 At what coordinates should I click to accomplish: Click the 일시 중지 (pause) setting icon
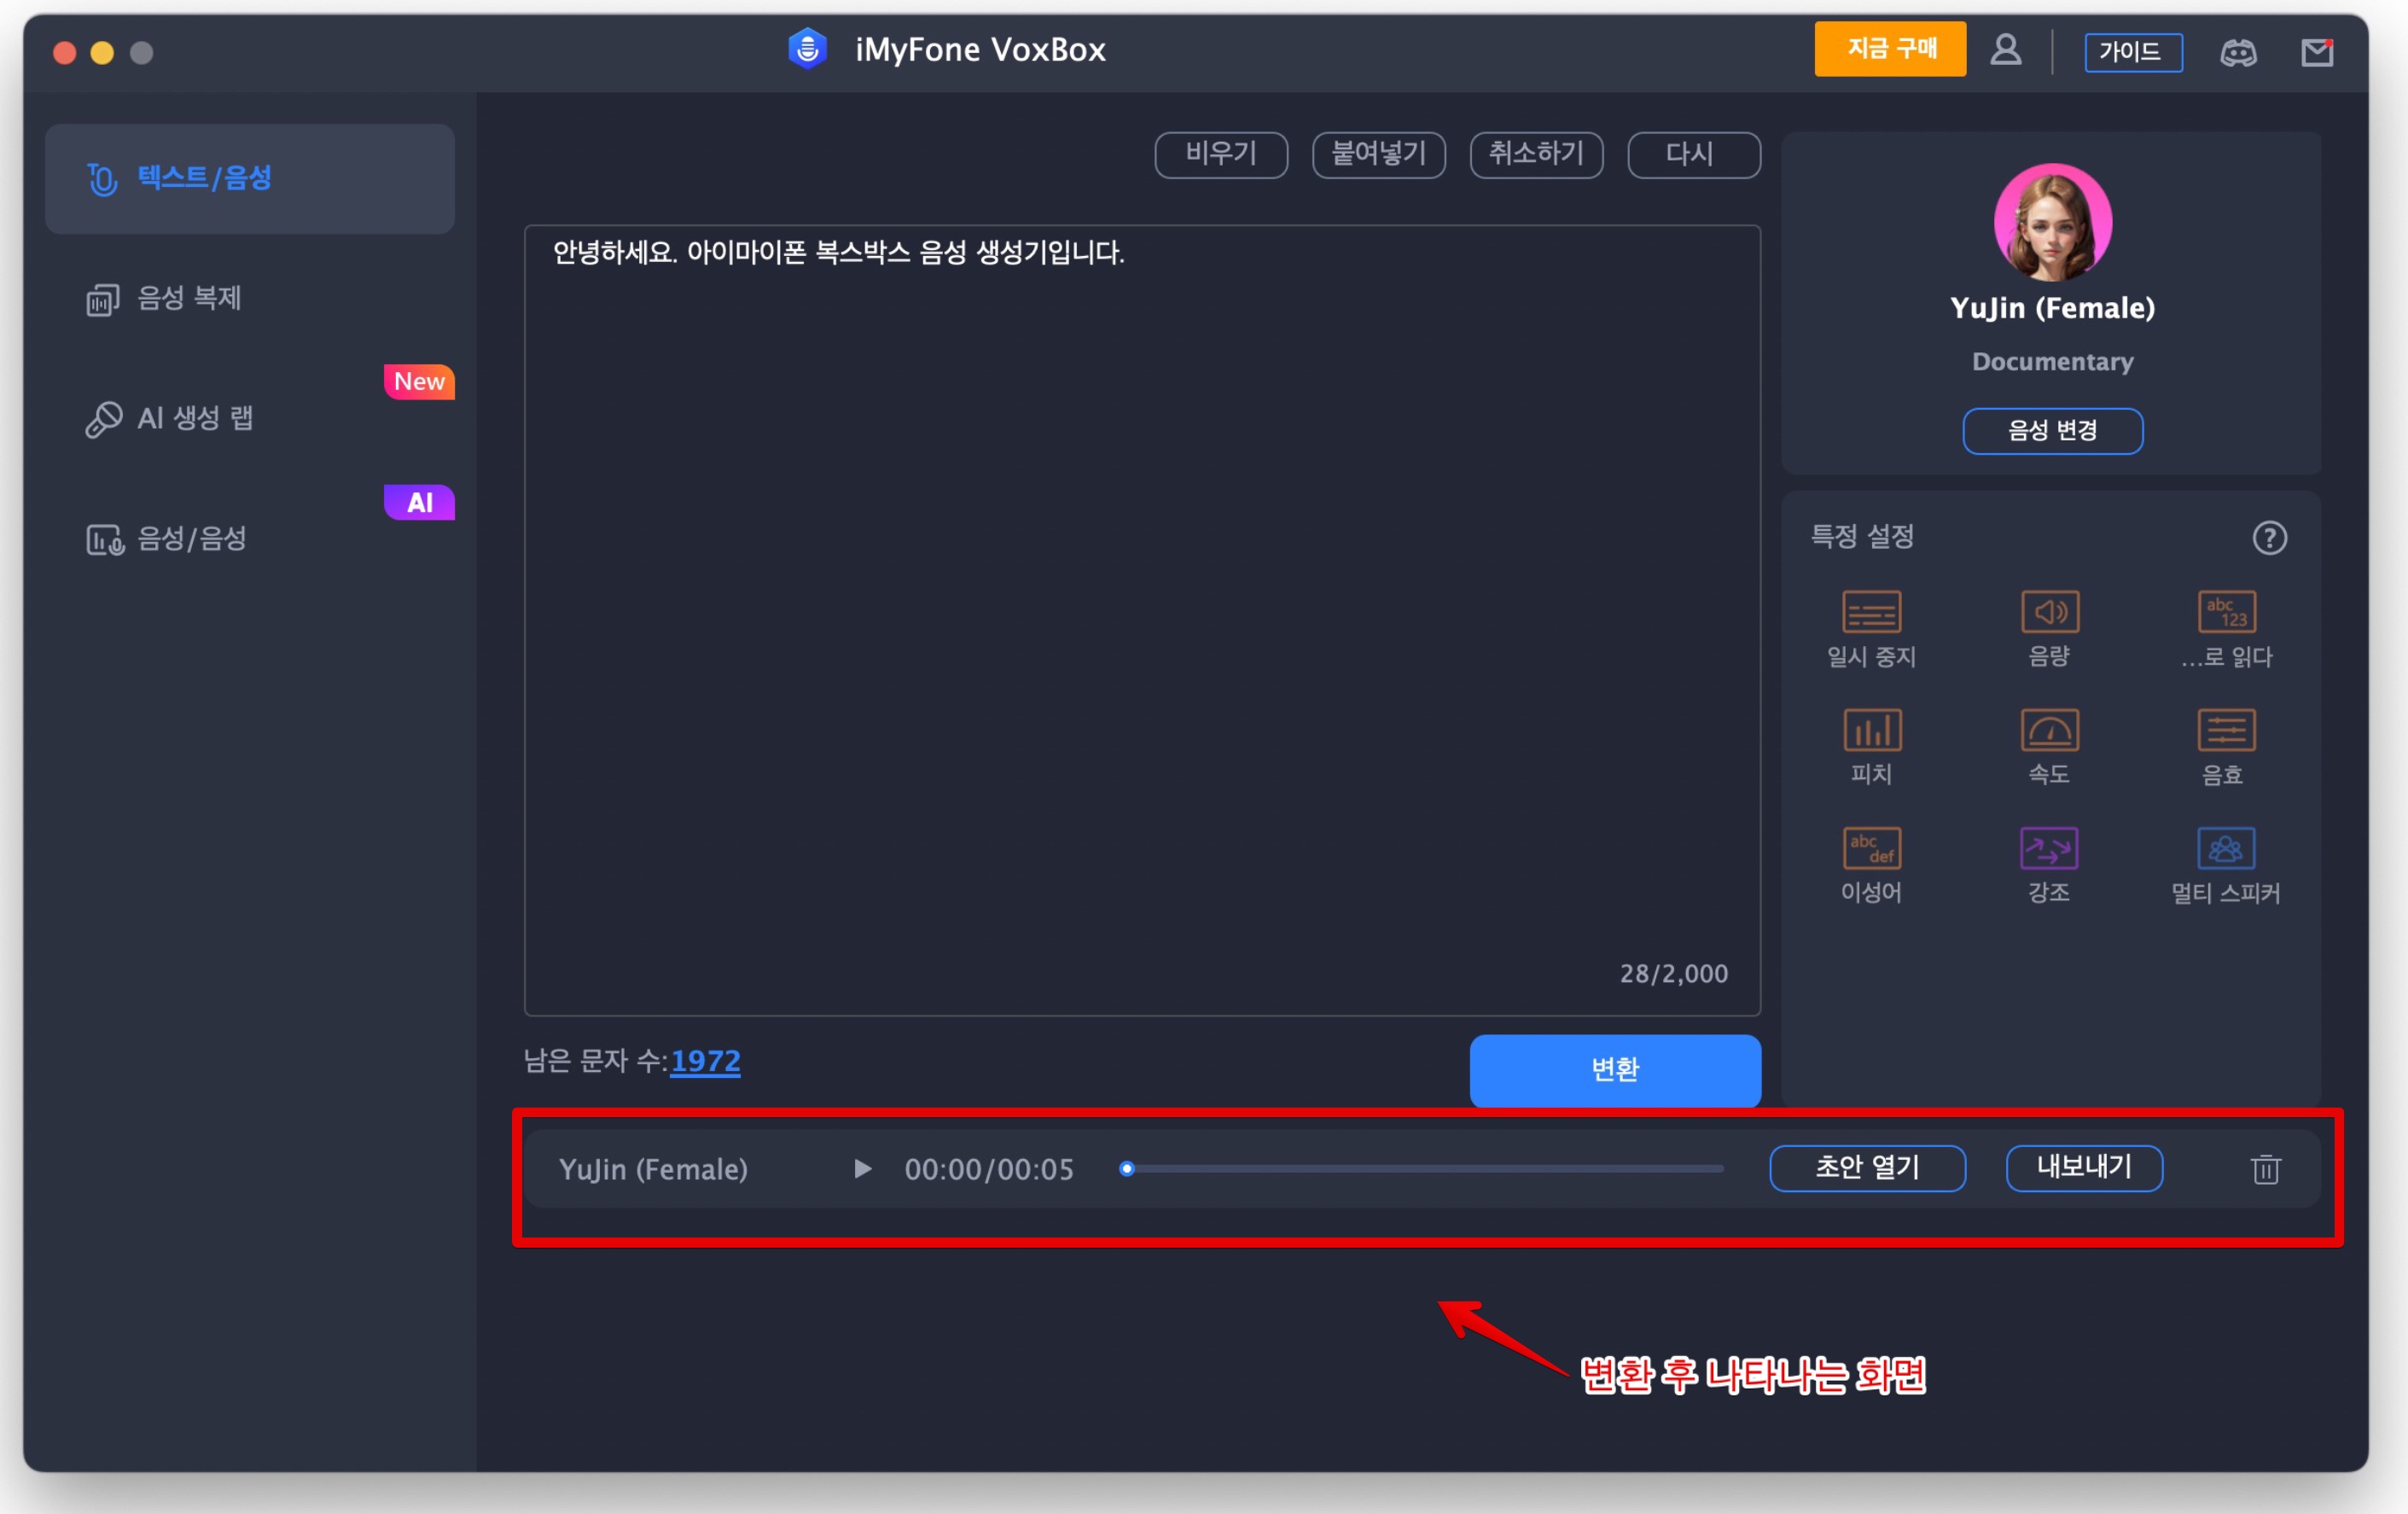(1871, 612)
